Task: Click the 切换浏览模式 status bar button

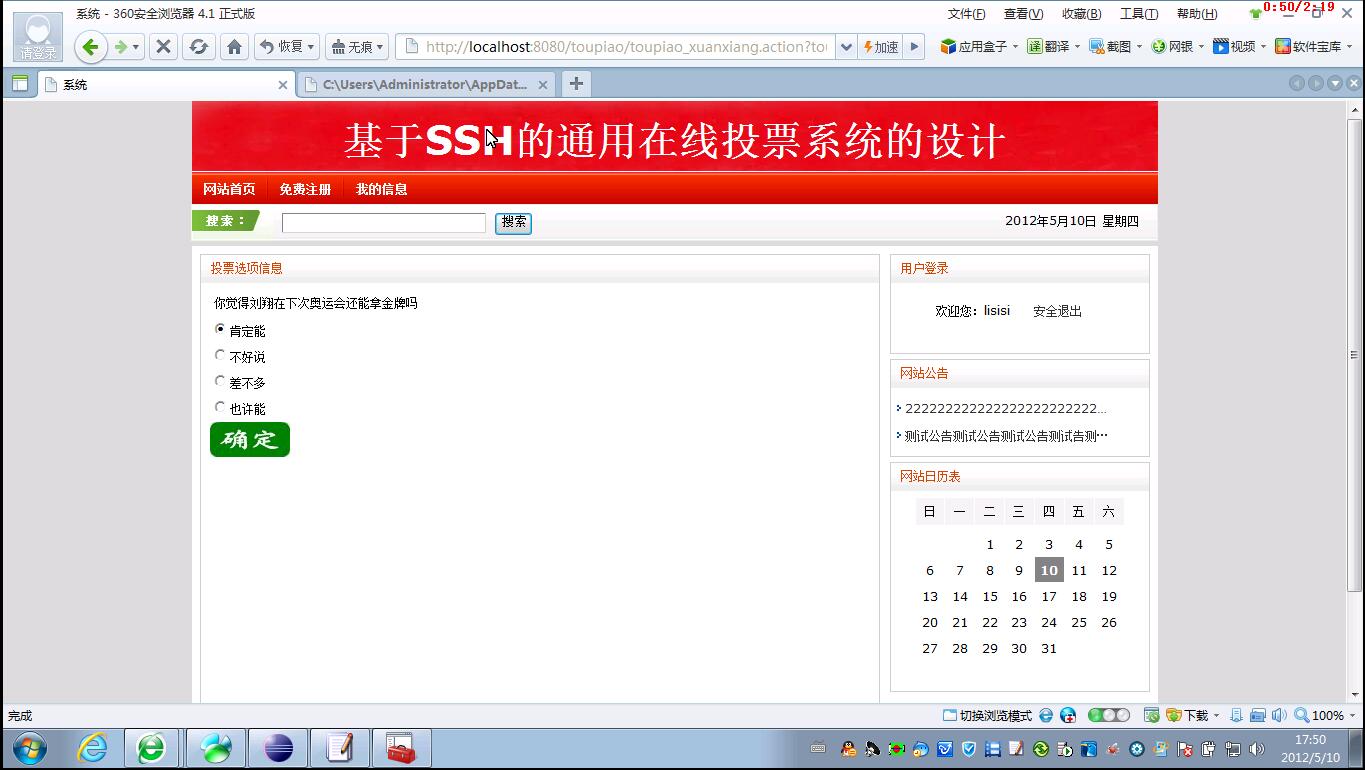Action: pyautogui.click(x=987, y=715)
